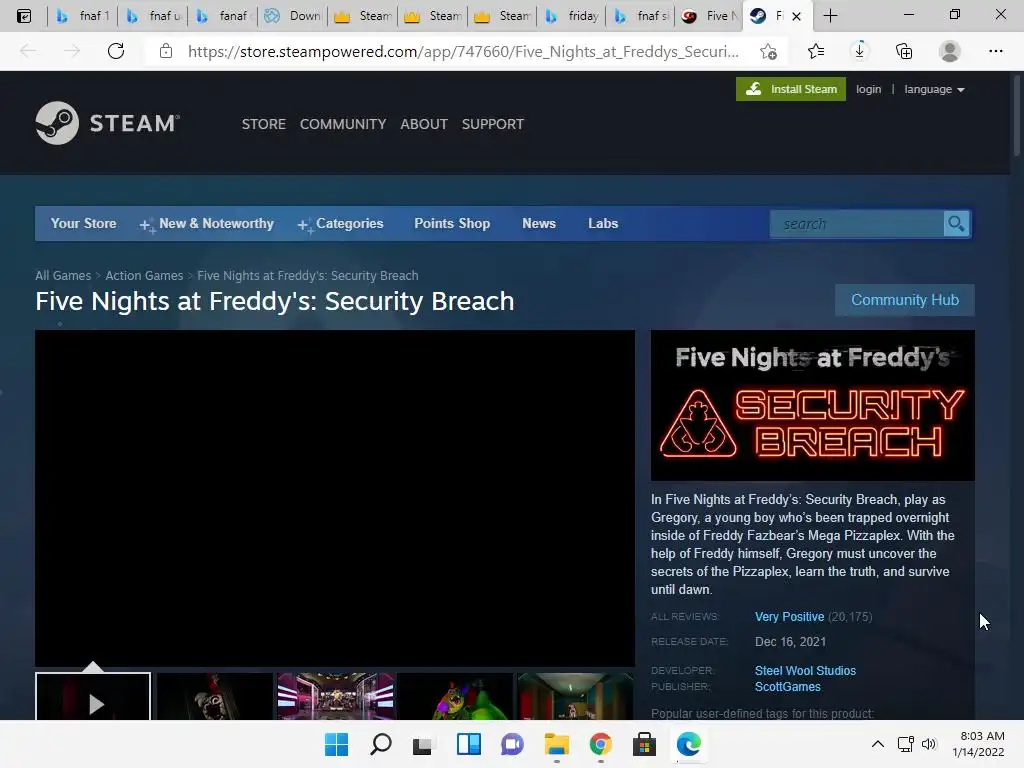Image resolution: width=1024 pixels, height=768 pixels.
Task: Select the pink neon atrium screenshot thumbnail
Action: pyautogui.click(x=335, y=696)
